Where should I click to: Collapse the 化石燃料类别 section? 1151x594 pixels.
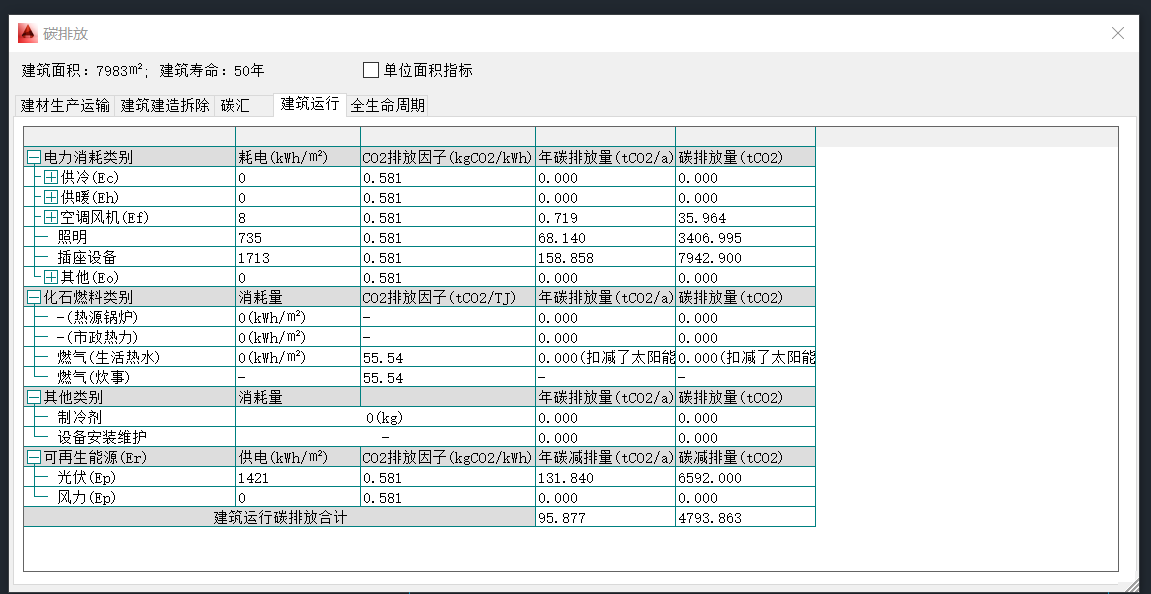(34, 297)
